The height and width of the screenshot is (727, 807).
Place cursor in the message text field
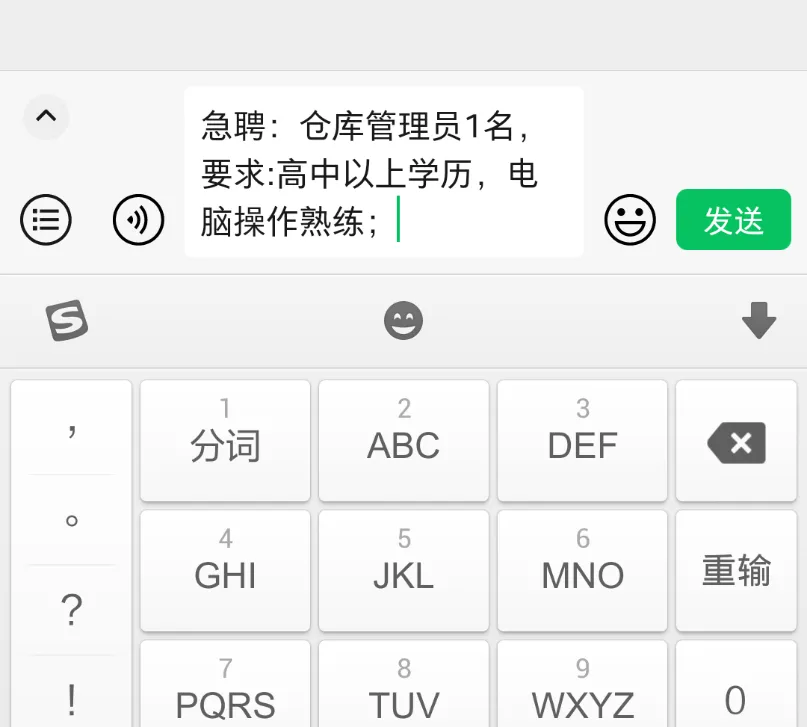coord(384,172)
